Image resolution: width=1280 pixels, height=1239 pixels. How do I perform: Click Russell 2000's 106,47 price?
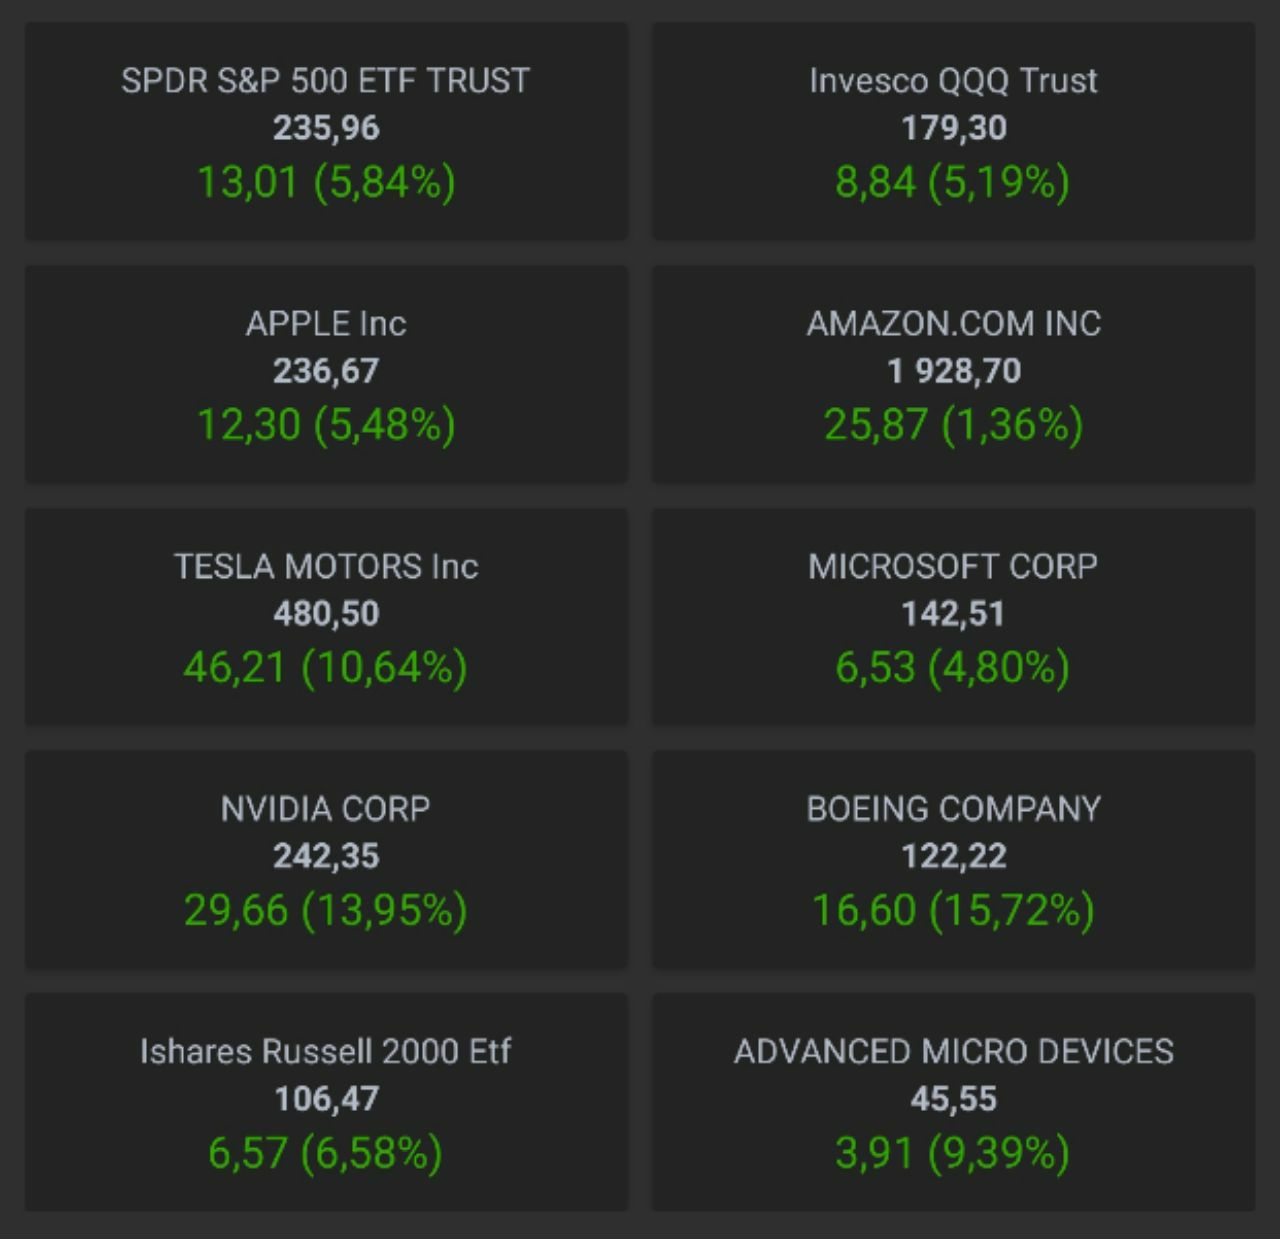click(326, 1099)
